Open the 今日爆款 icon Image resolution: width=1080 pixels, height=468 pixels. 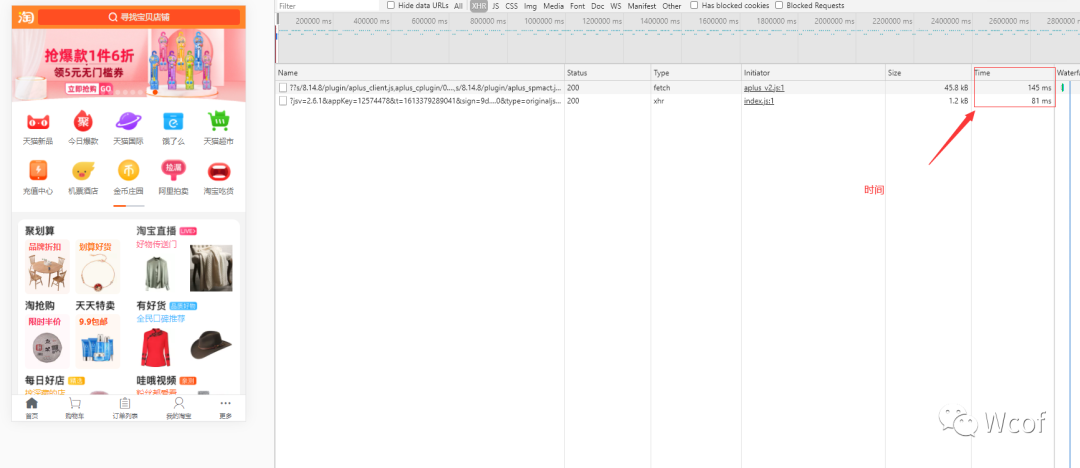[83, 122]
